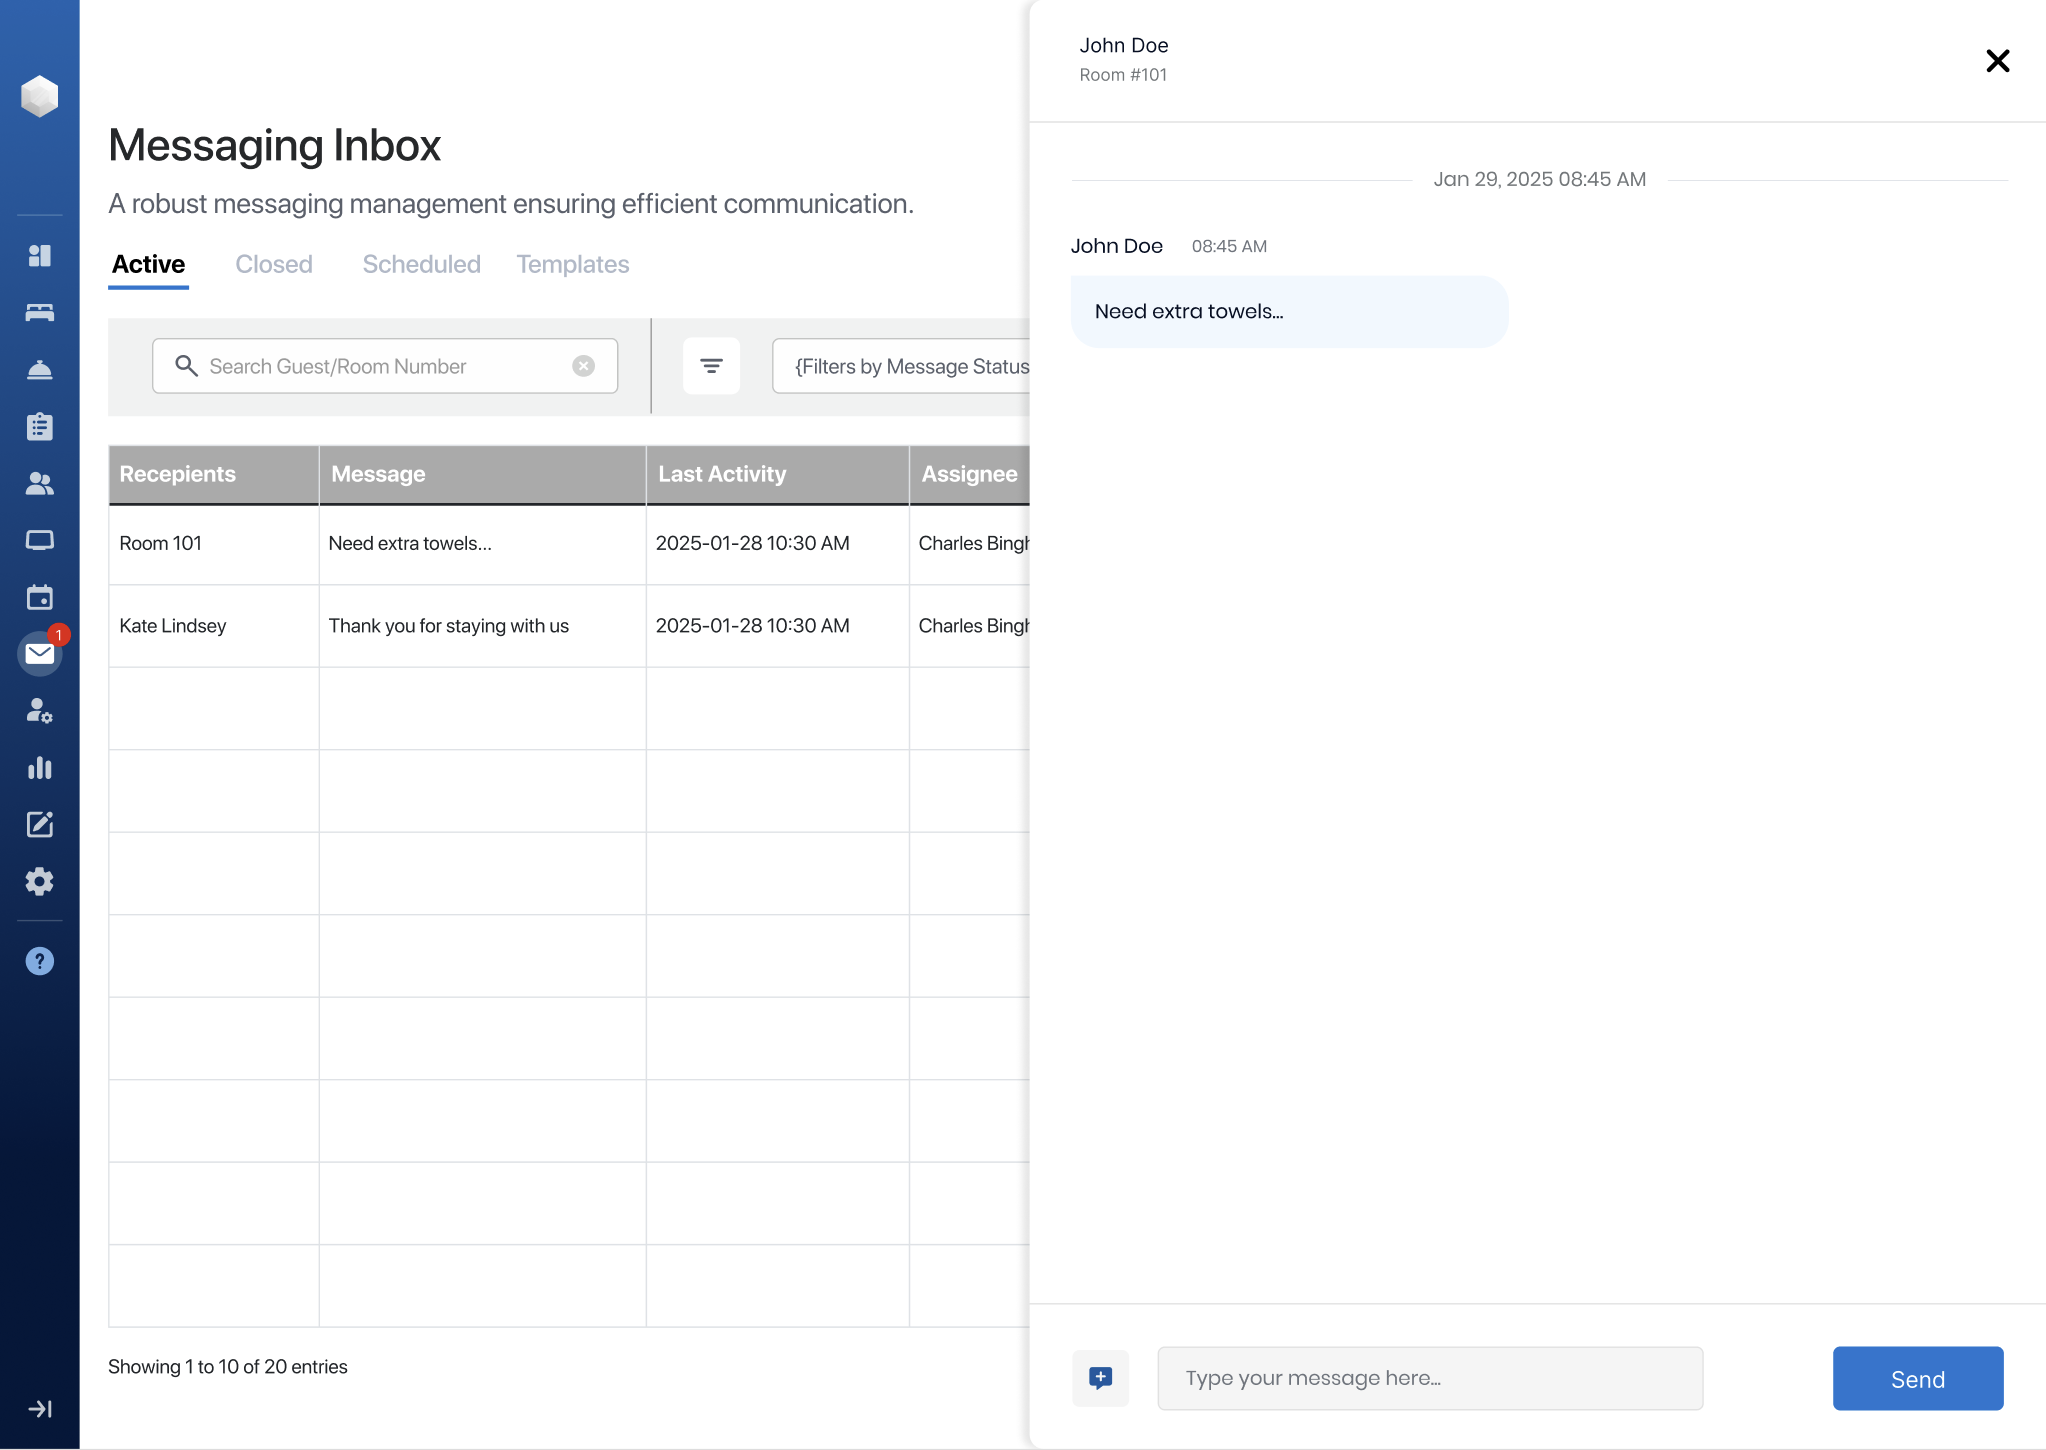This screenshot has width=2046, height=1450.
Task: Click 'Showing 1 to 10 of 20 entries'
Action: coord(228,1367)
